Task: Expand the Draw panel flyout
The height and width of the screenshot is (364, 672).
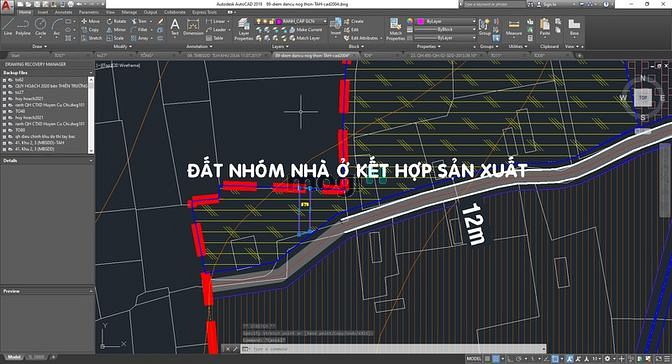Action: [39, 46]
